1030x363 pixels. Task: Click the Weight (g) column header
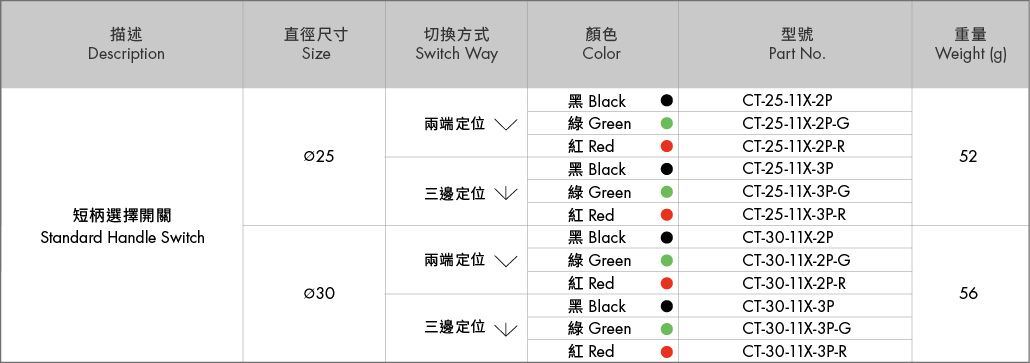point(970,45)
